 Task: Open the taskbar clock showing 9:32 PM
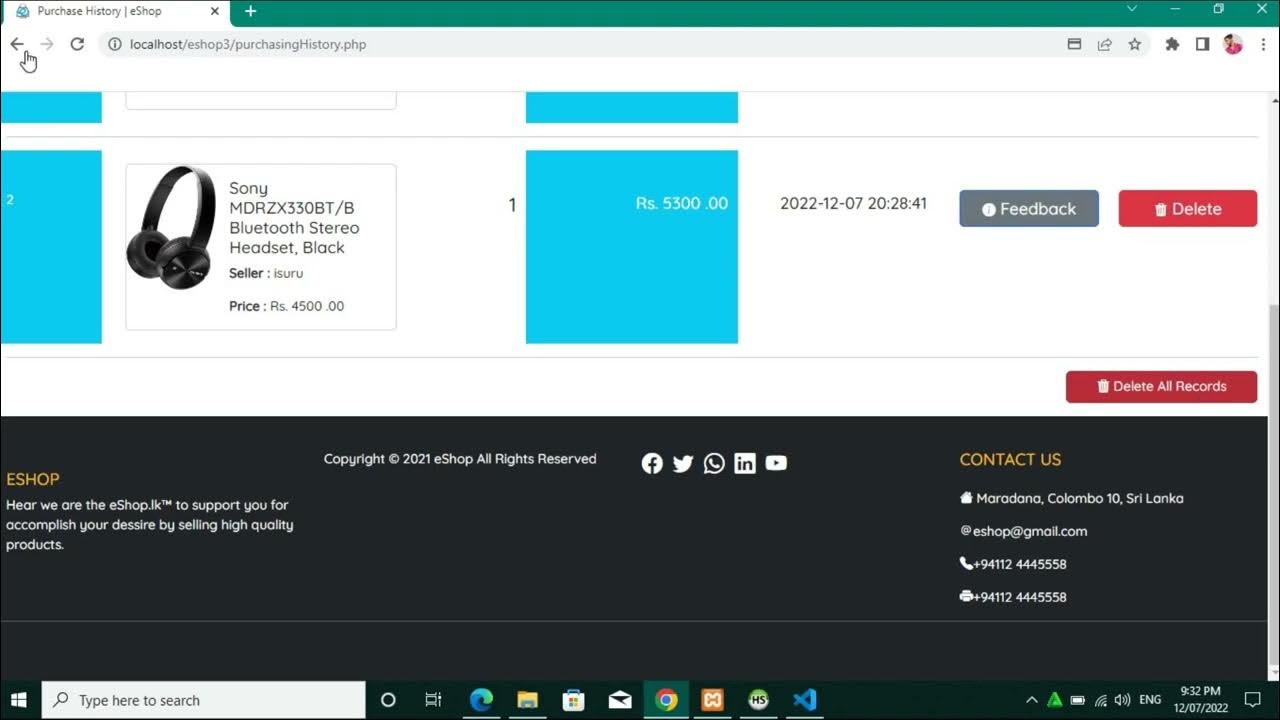pyautogui.click(x=1200, y=700)
